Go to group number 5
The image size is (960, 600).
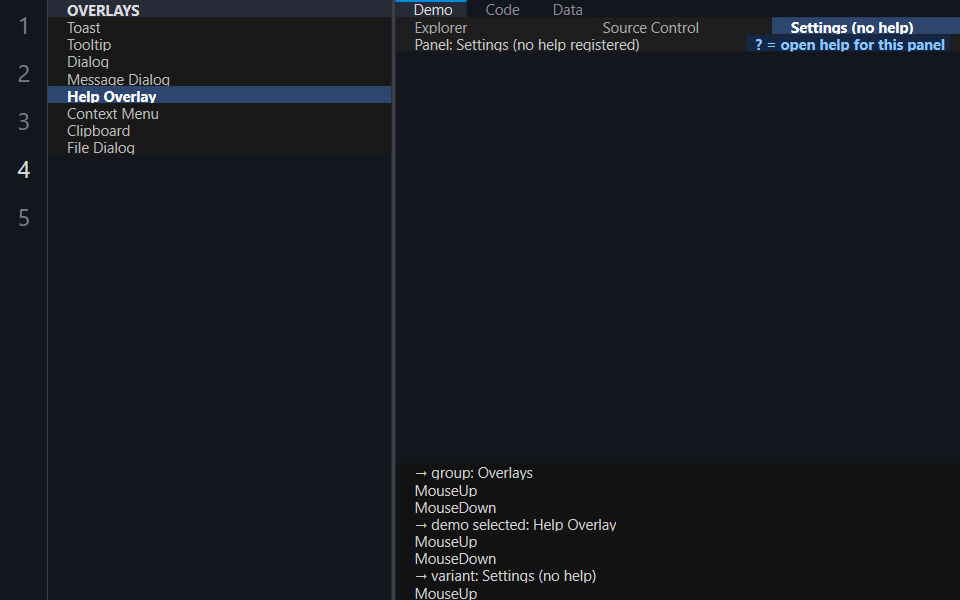coord(23,217)
